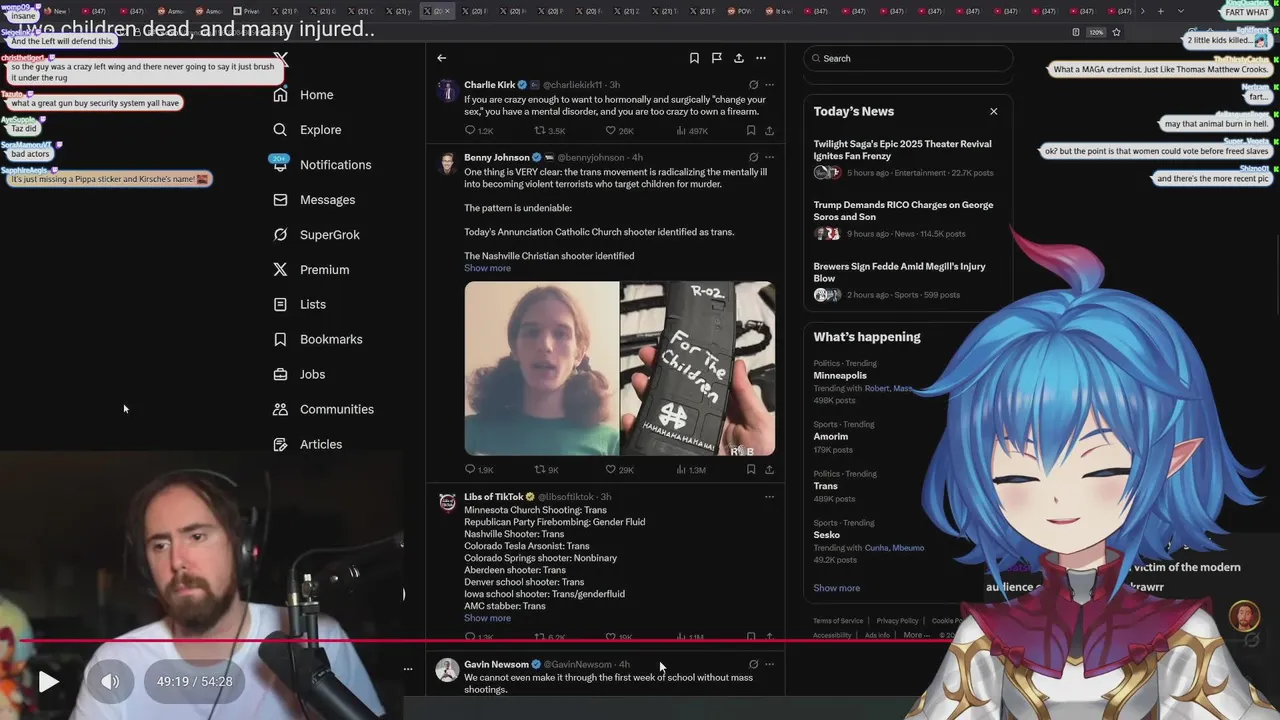
Task: Click the X logo above Home
Action: coord(281,60)
